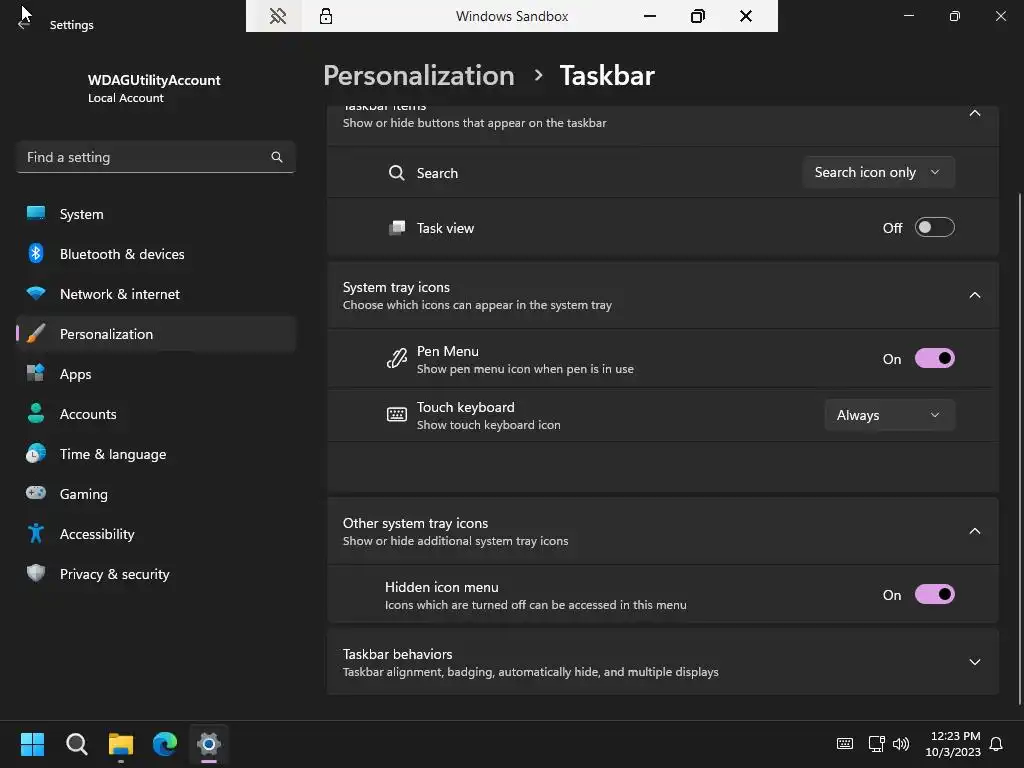Click the Sandbox pin toolbar icon
The height and width of the screenshot is (768, 1024).
pos(278,16)
